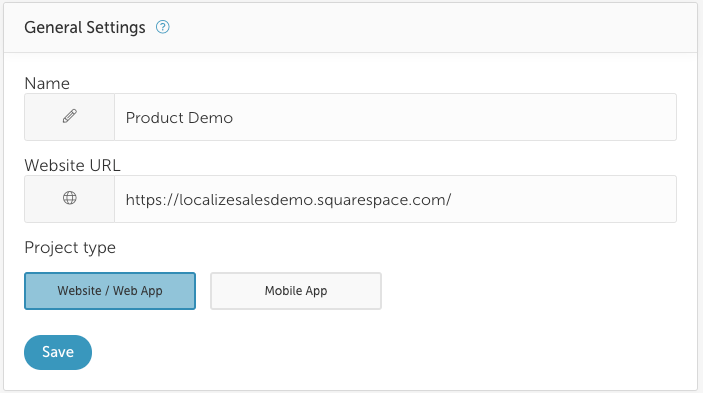This screenshot has height=393, width=703.
Task: Choose Website / Web App project type
Action: (x=110, y=291)
